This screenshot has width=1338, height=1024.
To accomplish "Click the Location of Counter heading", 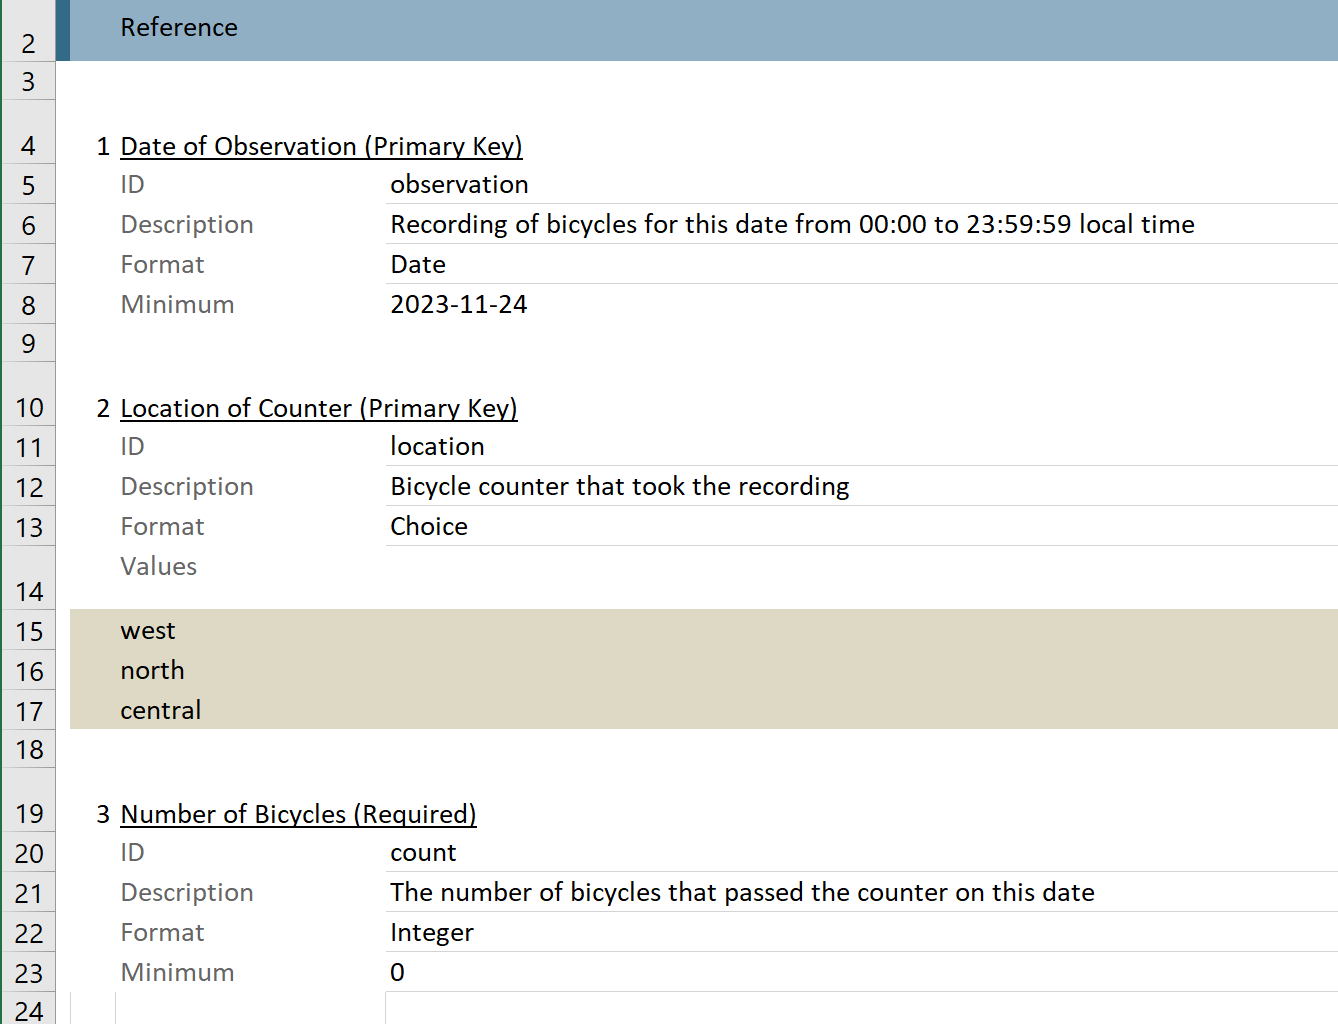I will (318, 408).
